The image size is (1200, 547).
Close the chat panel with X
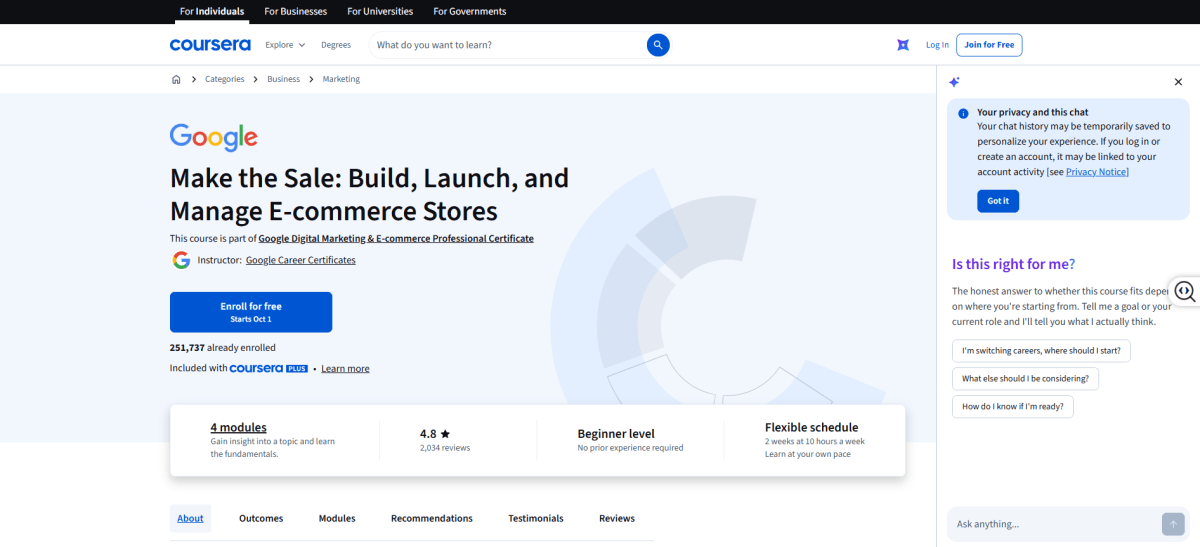pos(1178,82)
